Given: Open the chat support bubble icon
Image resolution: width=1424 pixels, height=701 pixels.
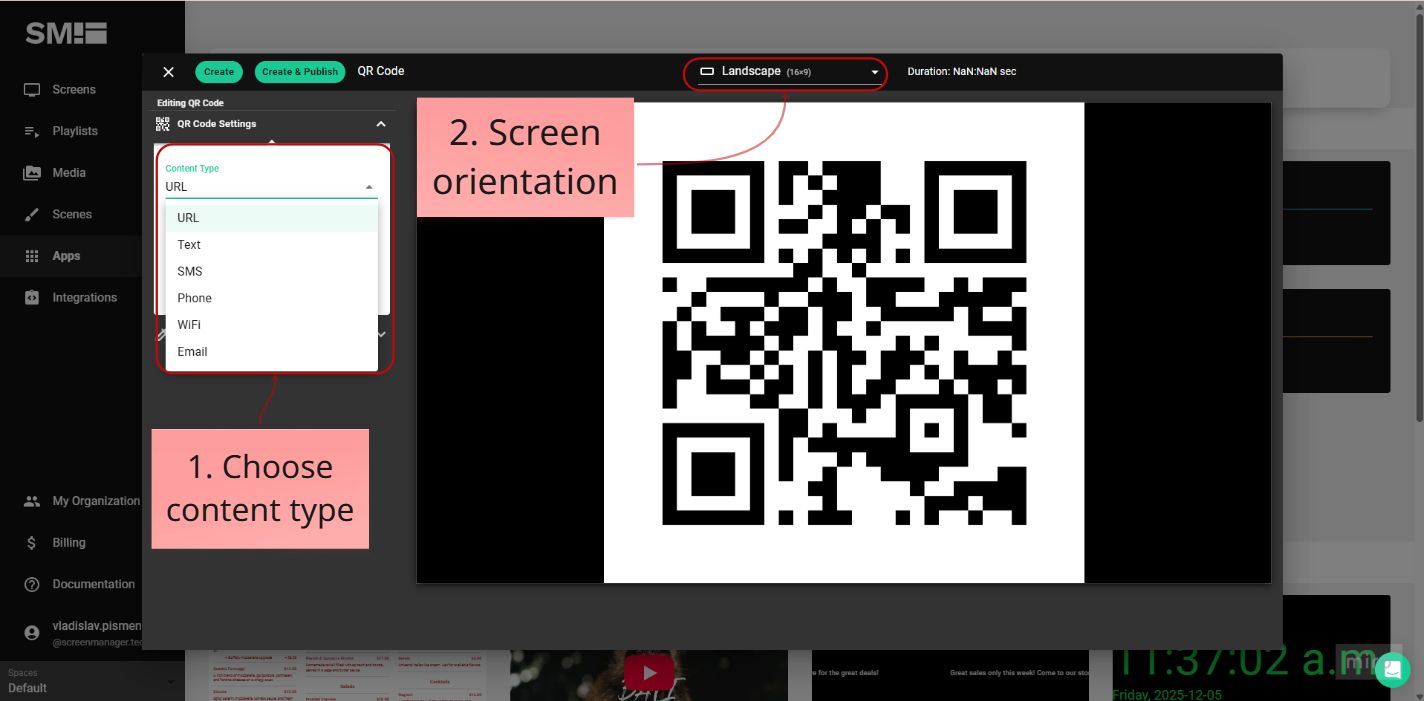Looking at the screenshot, I should tap(1393, 670).
